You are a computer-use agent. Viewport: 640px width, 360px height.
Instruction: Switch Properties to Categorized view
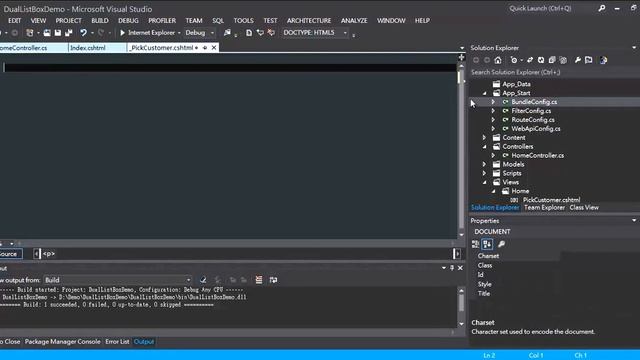tap(475, 244)
